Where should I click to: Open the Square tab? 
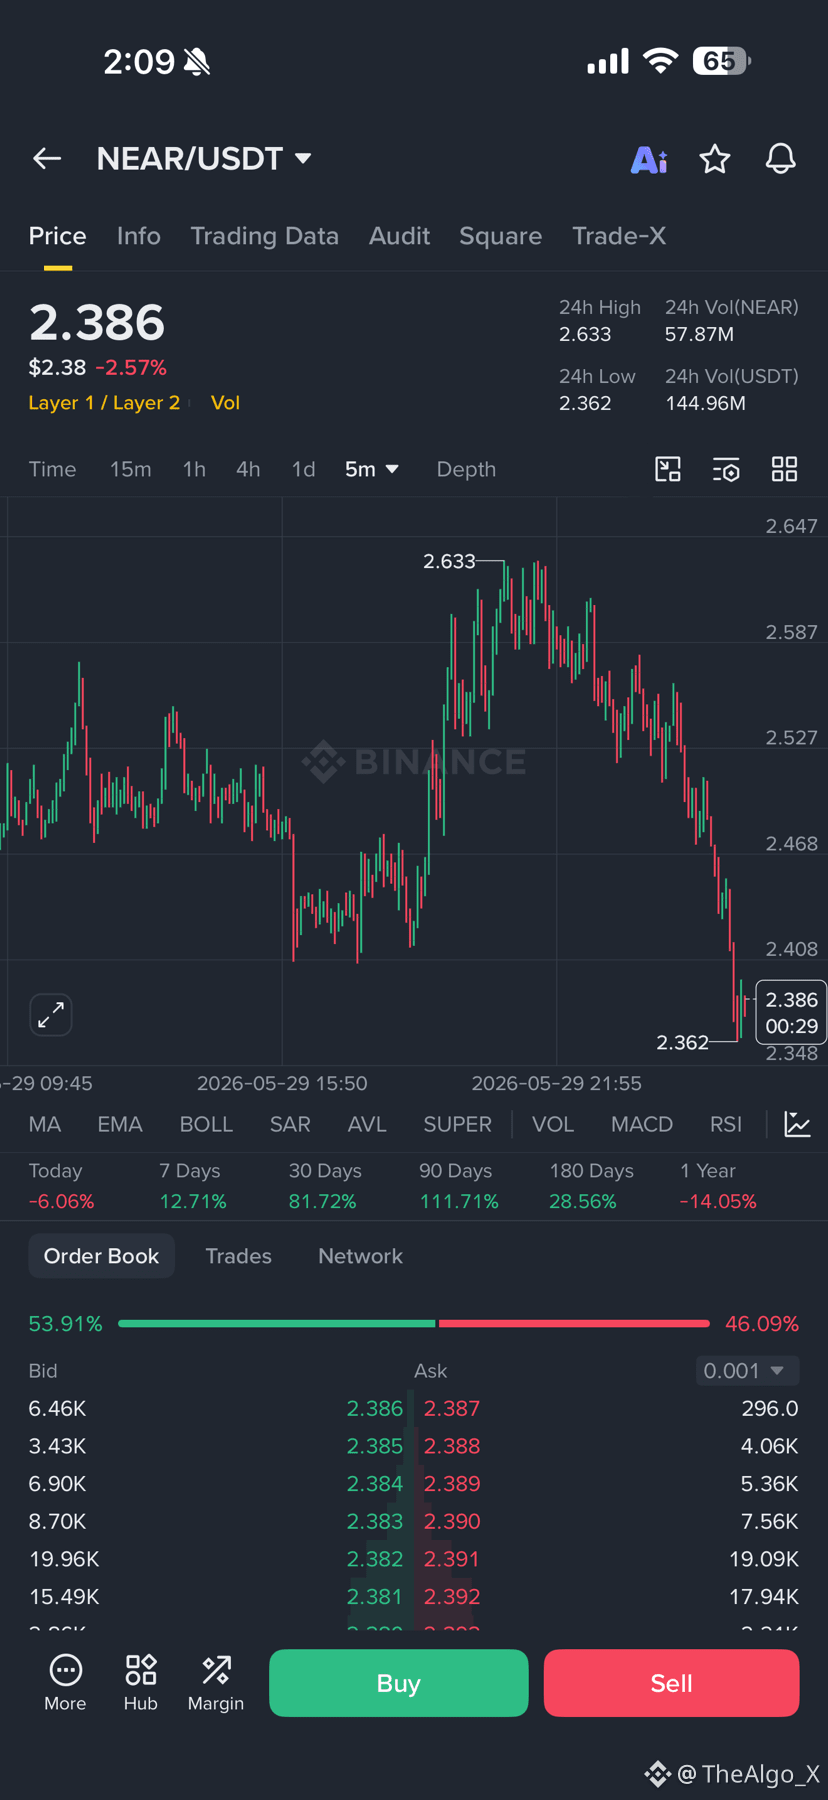pyautogui.click(x=501, y=236)
